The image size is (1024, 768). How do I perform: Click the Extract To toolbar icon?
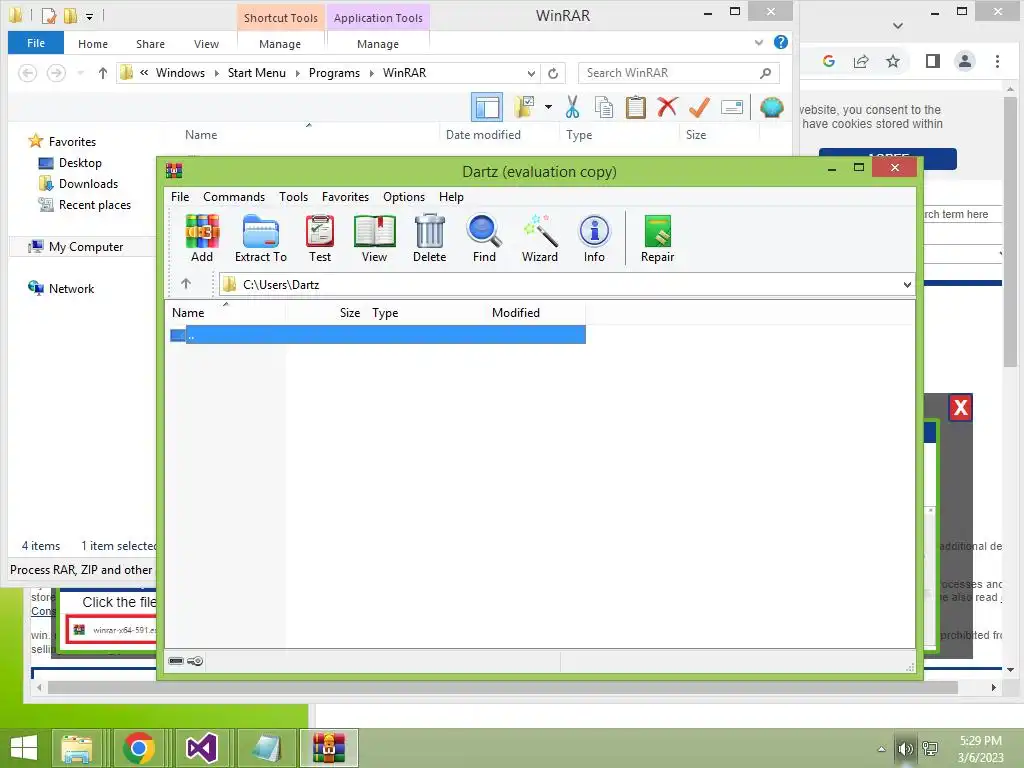click(261, 238)
